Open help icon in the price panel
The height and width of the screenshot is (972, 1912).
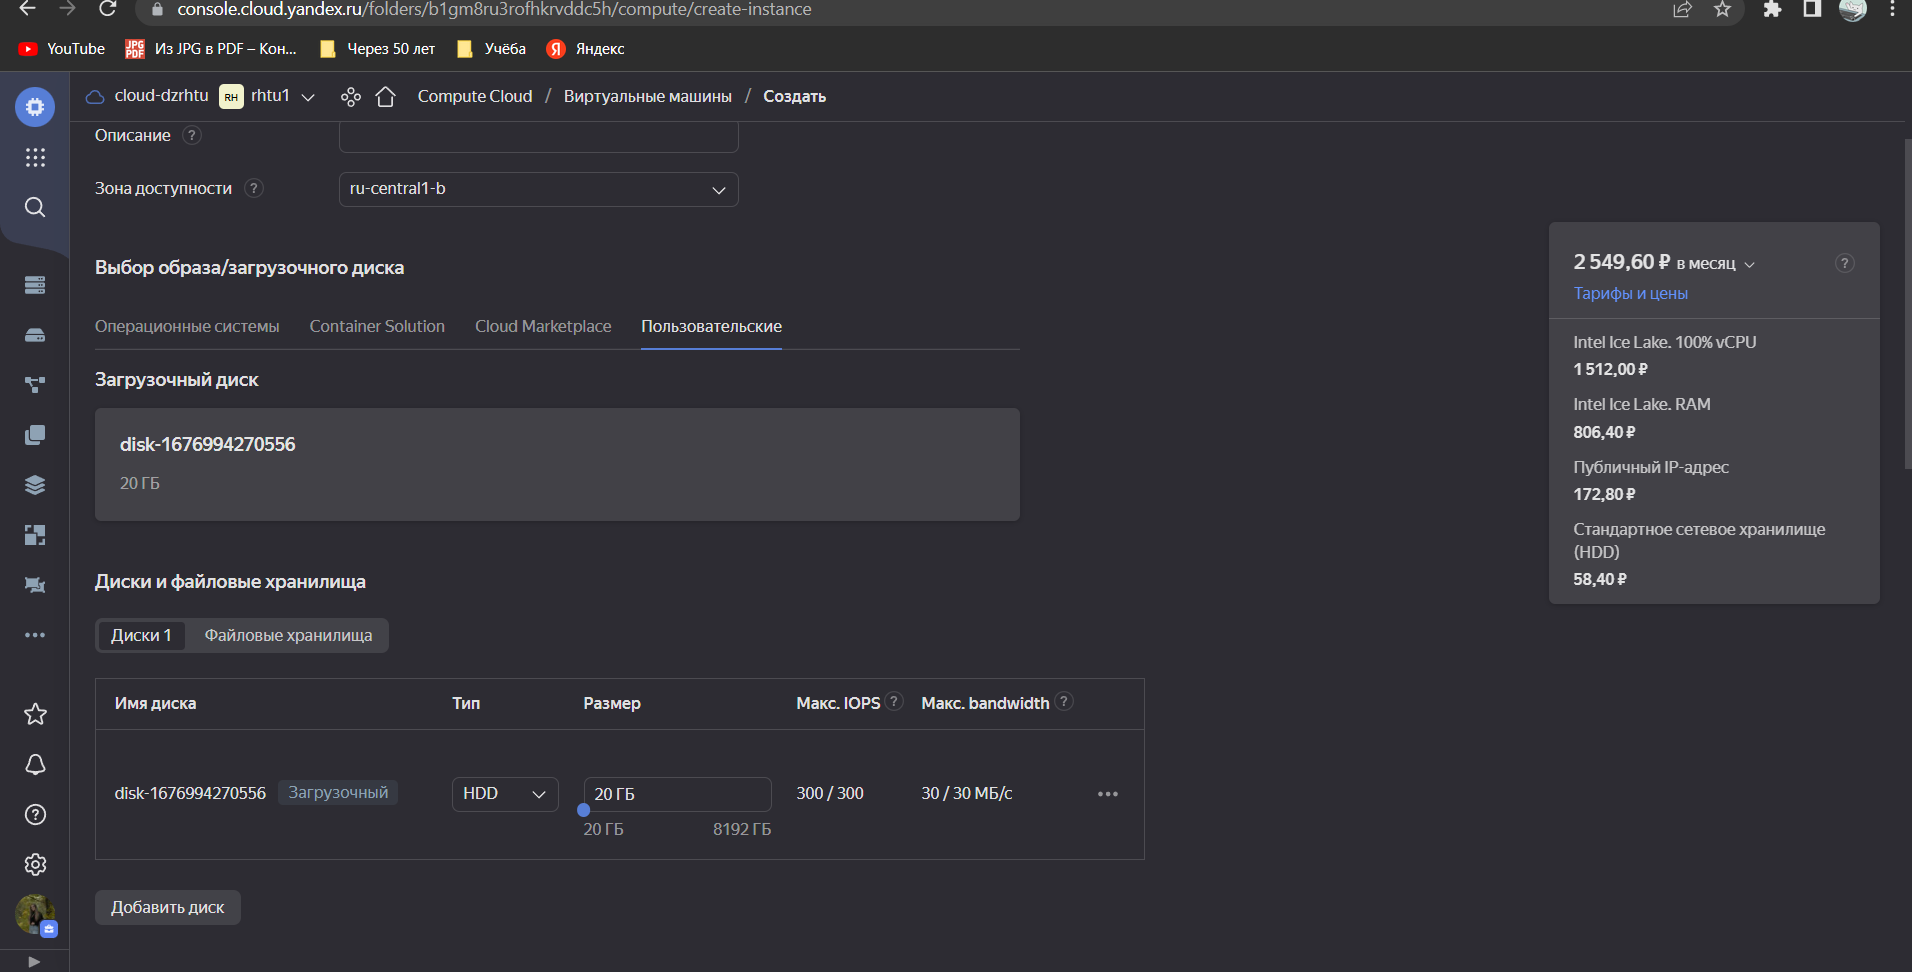pos(1845,263)
